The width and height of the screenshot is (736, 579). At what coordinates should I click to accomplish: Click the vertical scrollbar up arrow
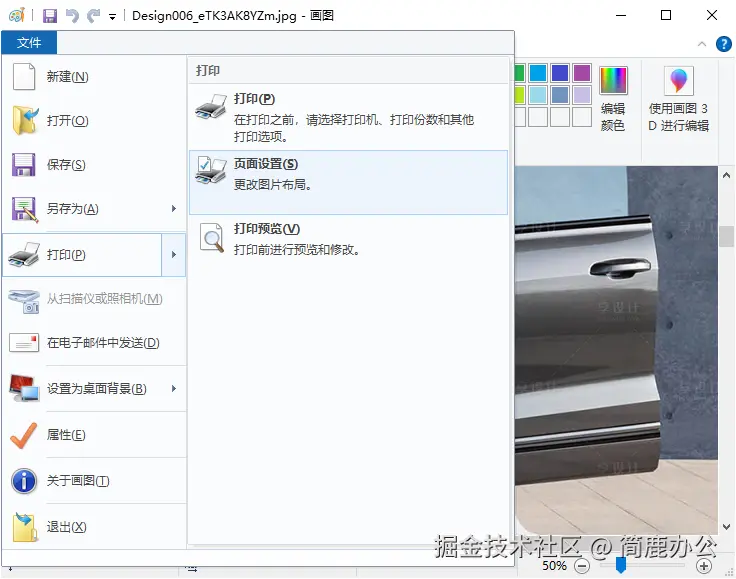tap(726, 175)
